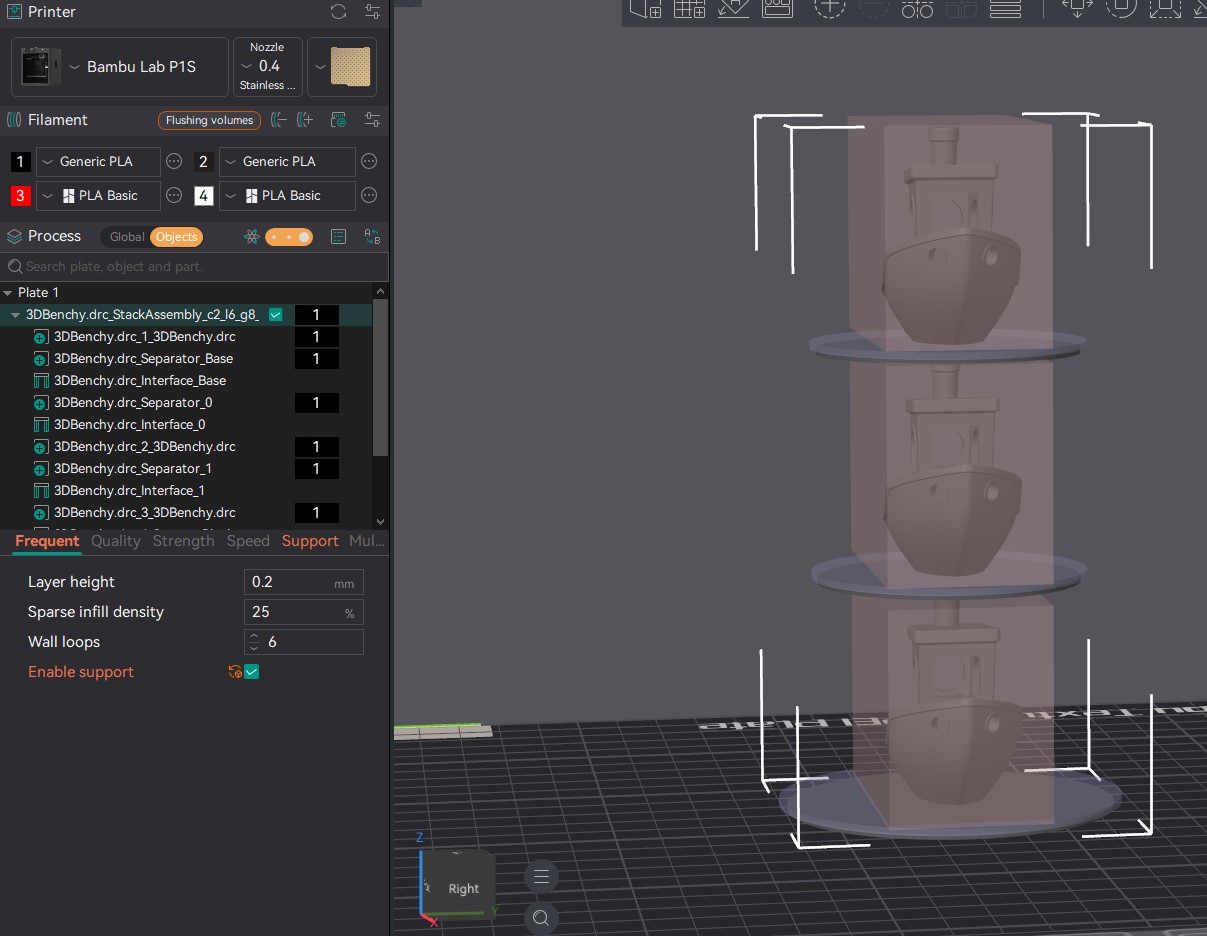The height and width of the screenshot is (936, 1207).
Task: Click reset icon beside Enable support
Action: tap(235, 672)
